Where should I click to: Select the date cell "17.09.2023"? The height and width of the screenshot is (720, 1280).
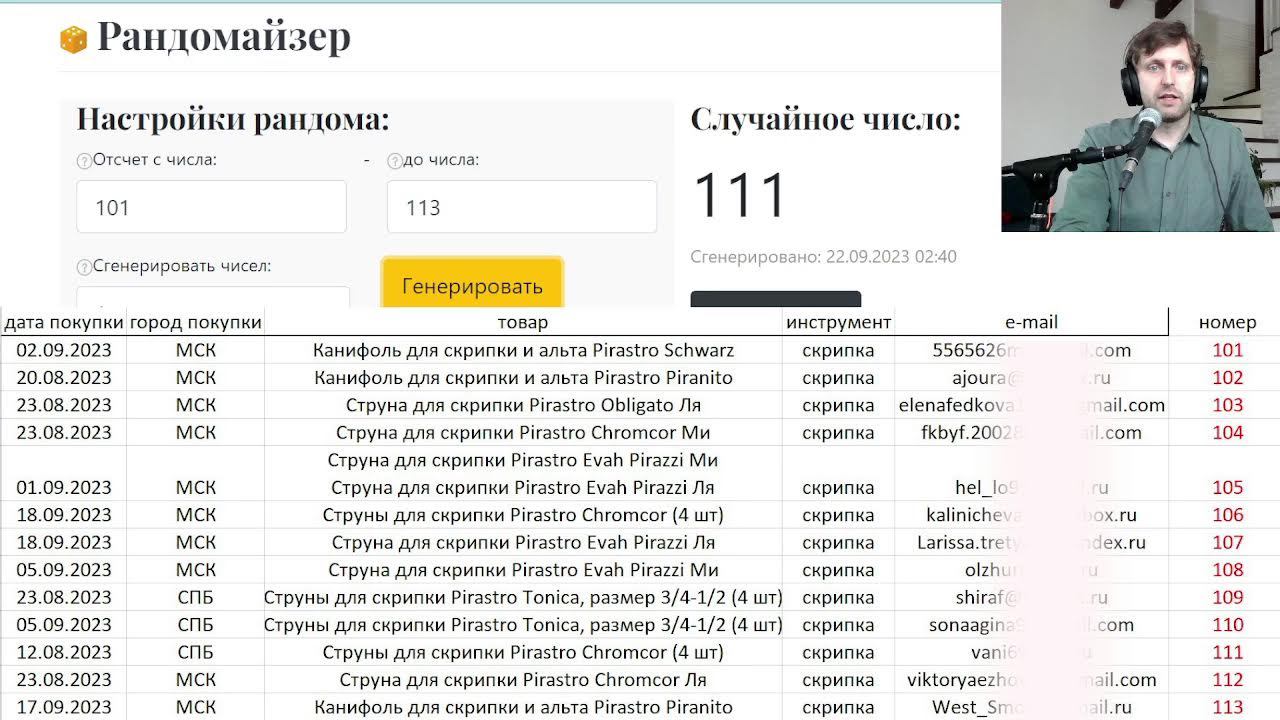click(x=64, y=707)
